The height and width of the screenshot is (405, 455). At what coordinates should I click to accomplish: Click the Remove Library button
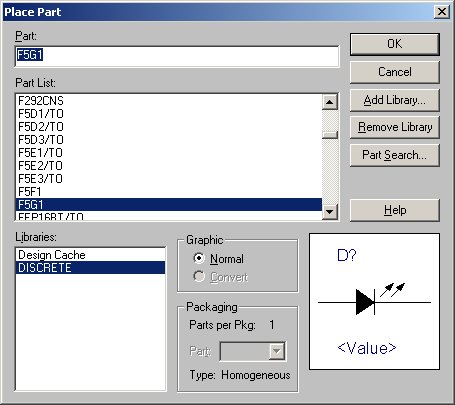(395, 127)
